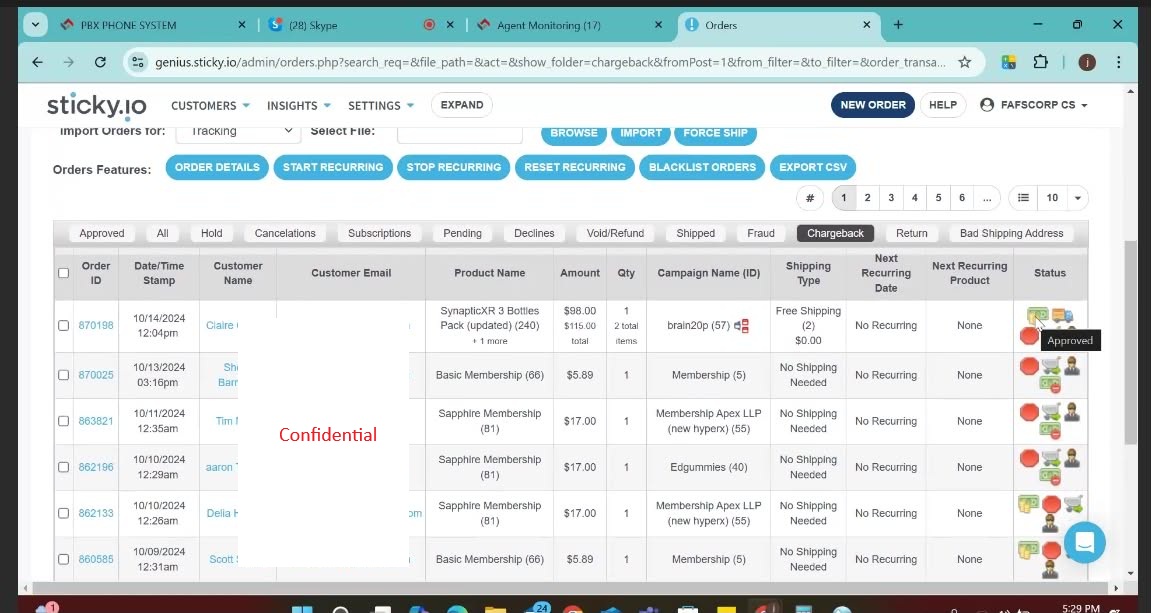Switch to the Cancelations tab
This screenshot has width=1151, height=613.
285,233
